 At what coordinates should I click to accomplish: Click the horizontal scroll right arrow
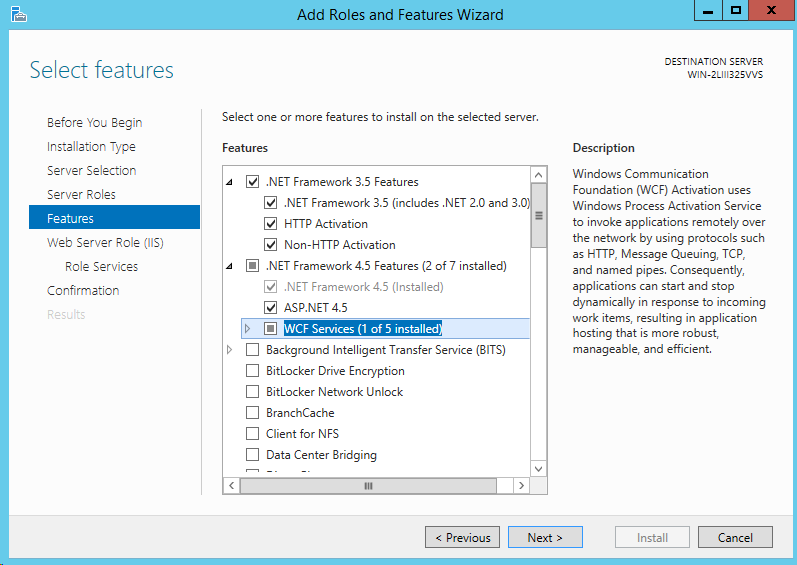click(520, 485)
